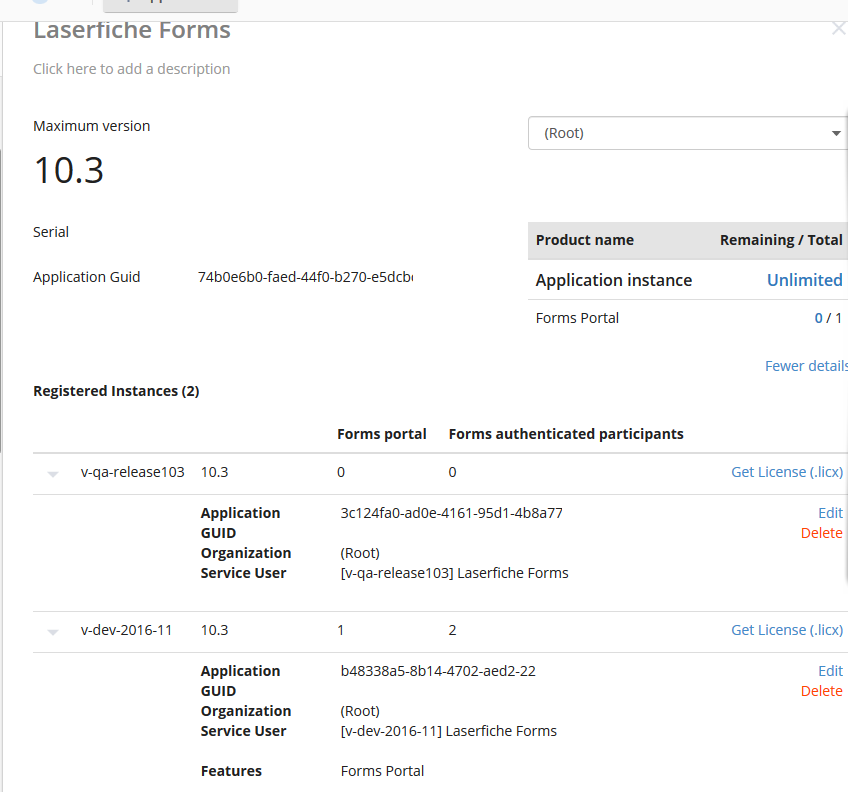Select the Application instance row label
The height and width of the screenshot is (792, 848).
coord(614,280)
